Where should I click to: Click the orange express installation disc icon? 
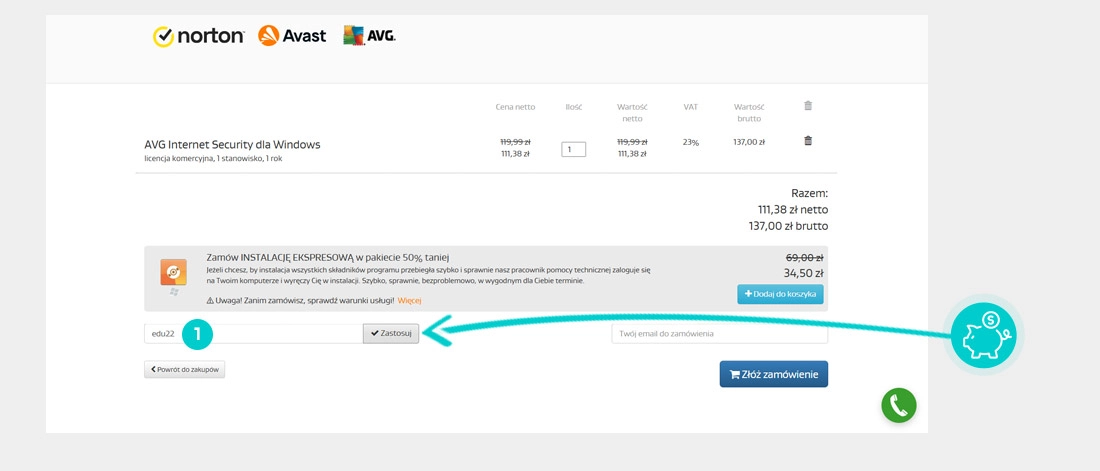(173, 273)
